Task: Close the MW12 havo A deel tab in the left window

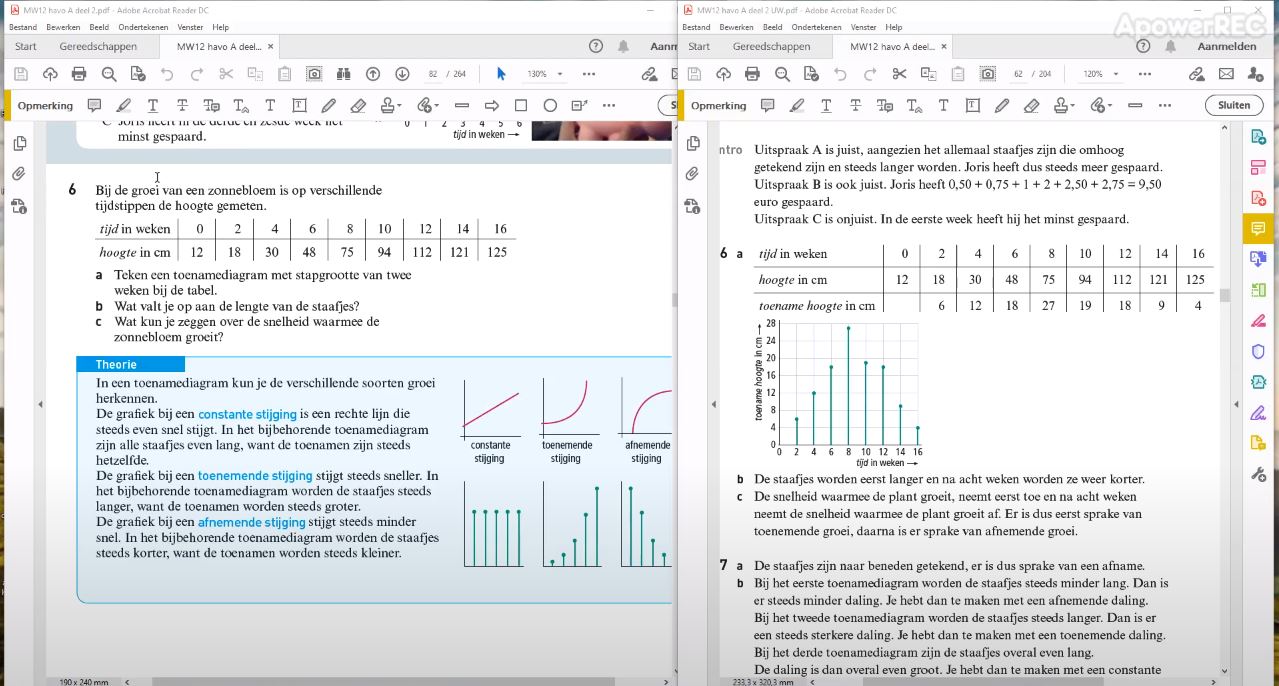Action: (270, 47)
